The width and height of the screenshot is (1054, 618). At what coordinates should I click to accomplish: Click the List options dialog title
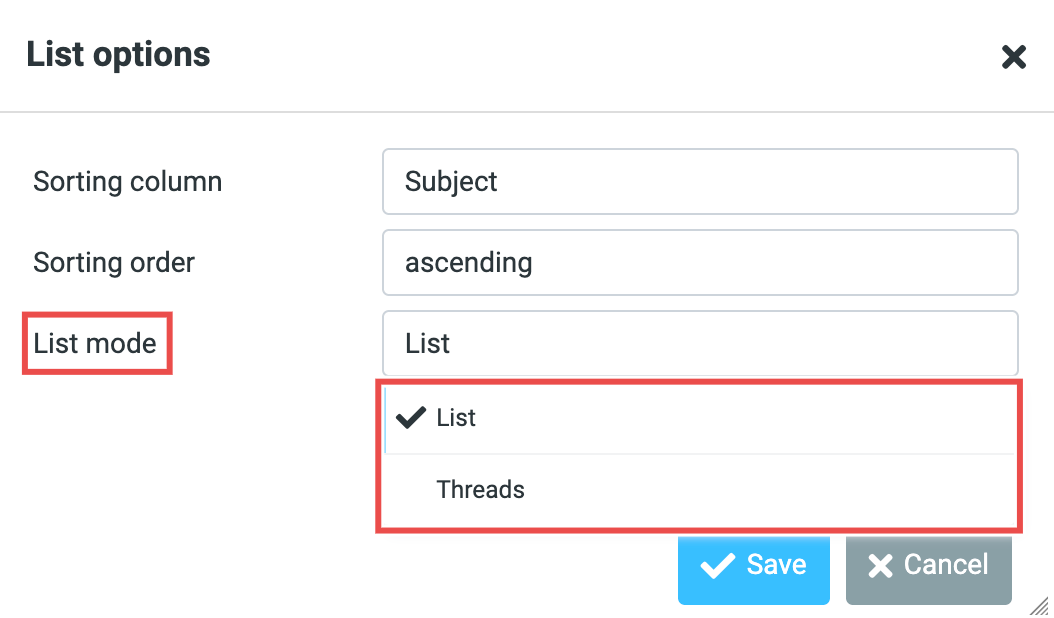[118, 54]
